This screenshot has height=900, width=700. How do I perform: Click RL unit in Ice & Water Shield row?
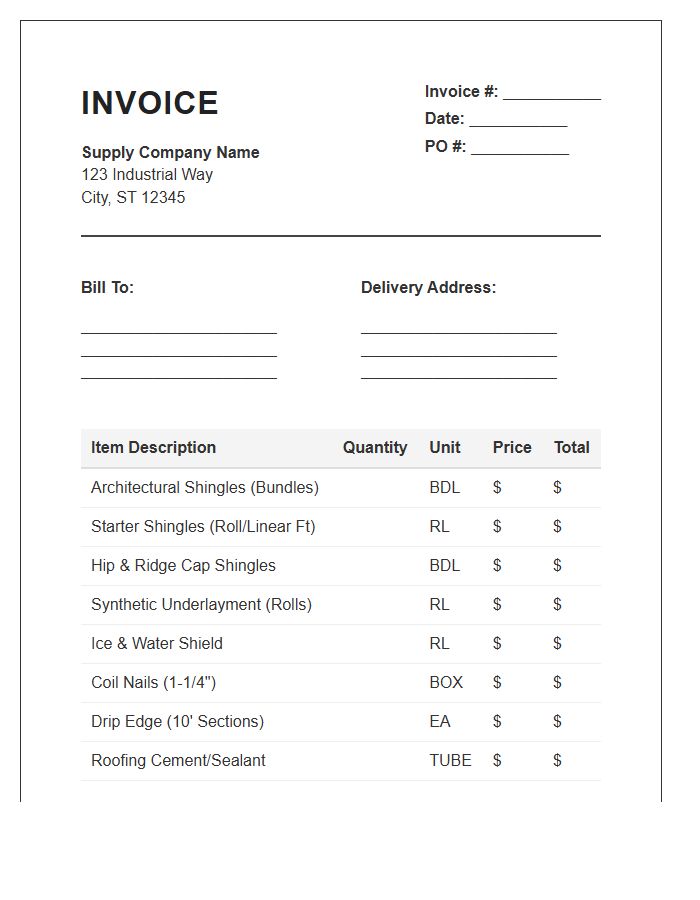(440, 643)
